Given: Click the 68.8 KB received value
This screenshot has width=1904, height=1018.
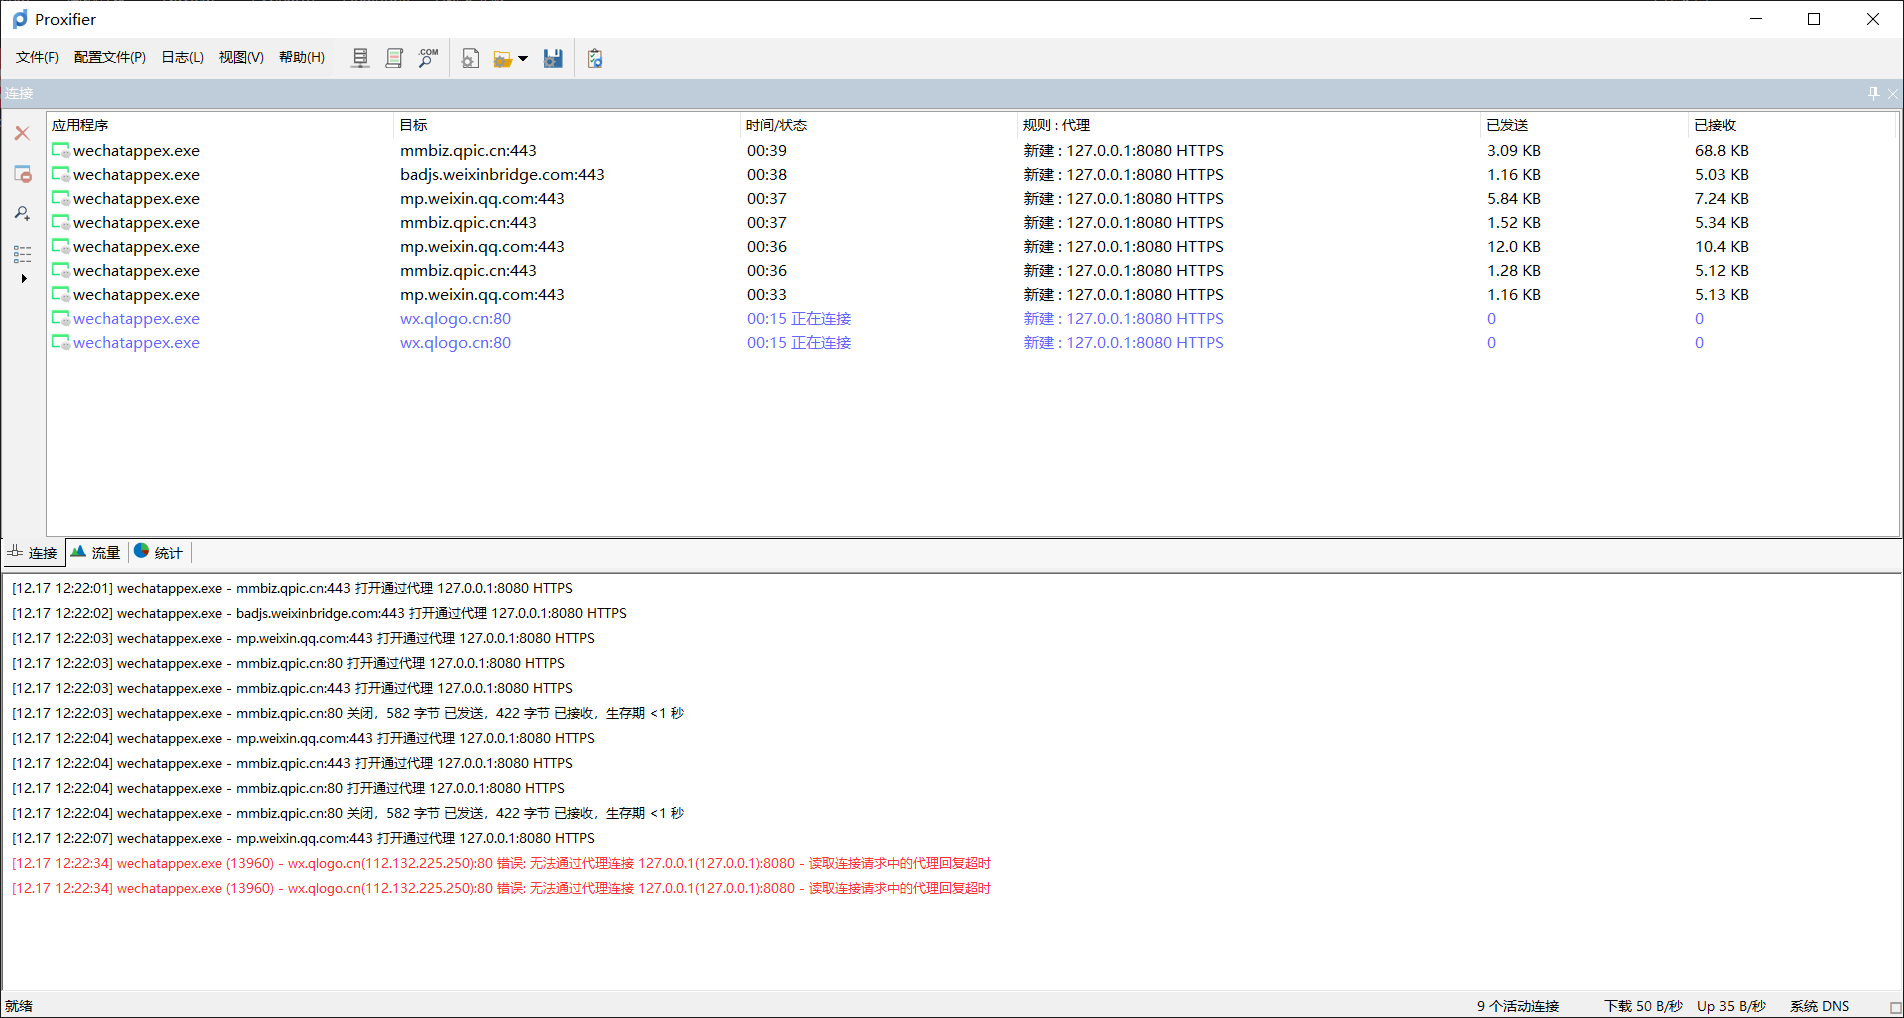Looking at the screenshot, I should pos(1722,151).
